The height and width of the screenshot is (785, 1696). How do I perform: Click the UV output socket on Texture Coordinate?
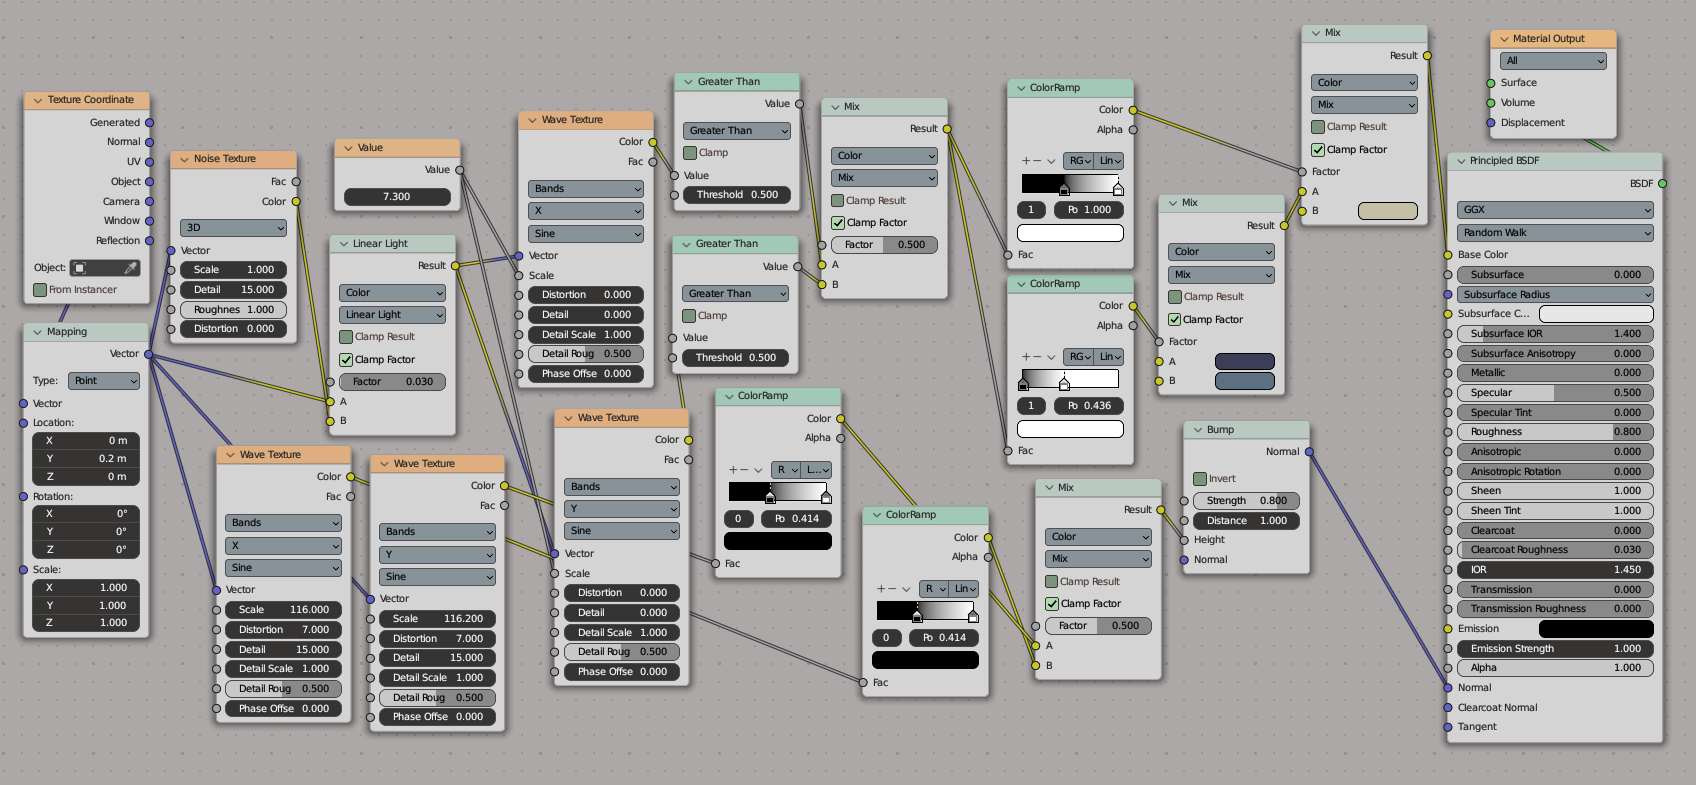[x=149, y=161]
